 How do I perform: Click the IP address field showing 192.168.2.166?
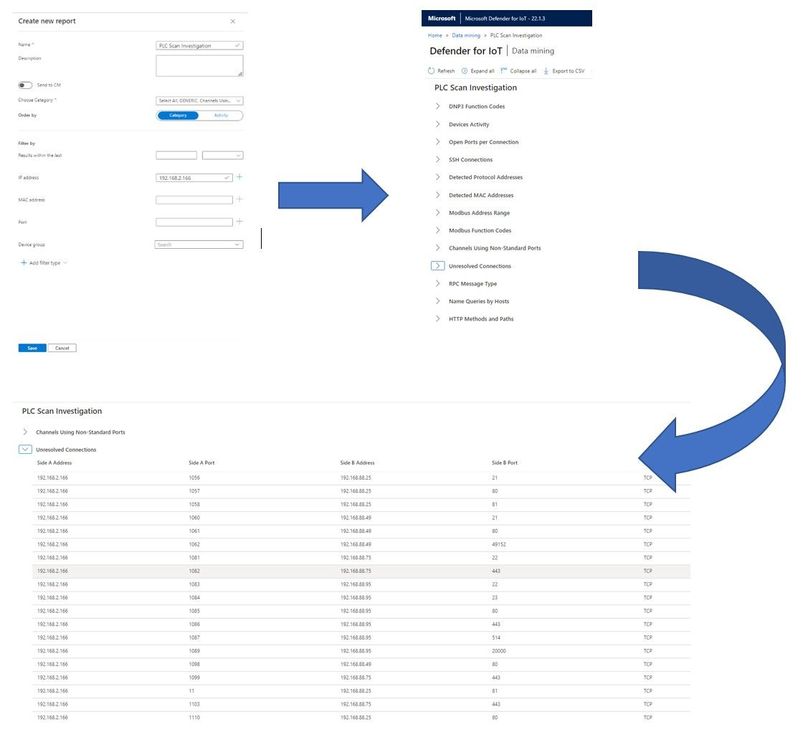[x=194, y=178]
